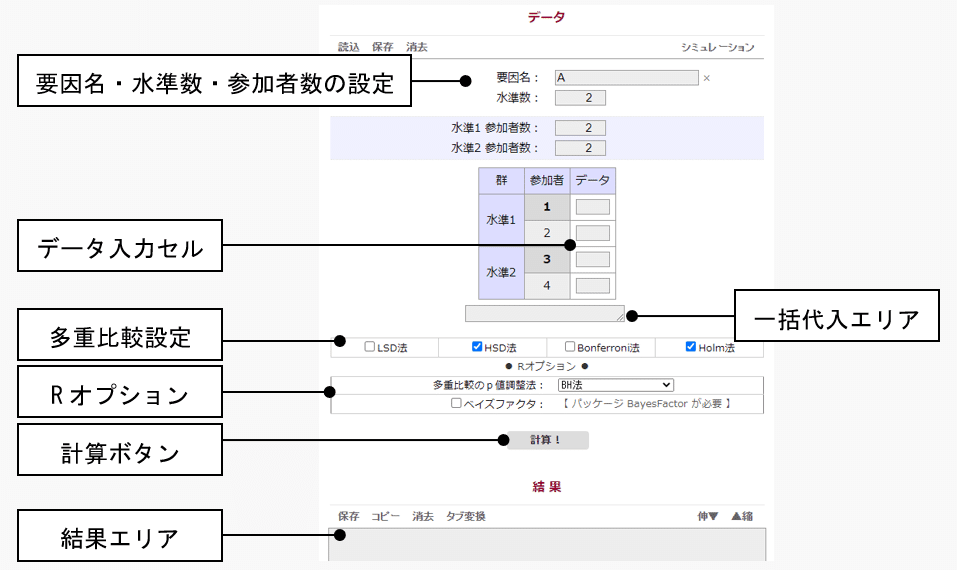The width and height of the screenshot is (957, 571).
Task: Click 読込 in the data toolbar
Action: click(349, 47)
